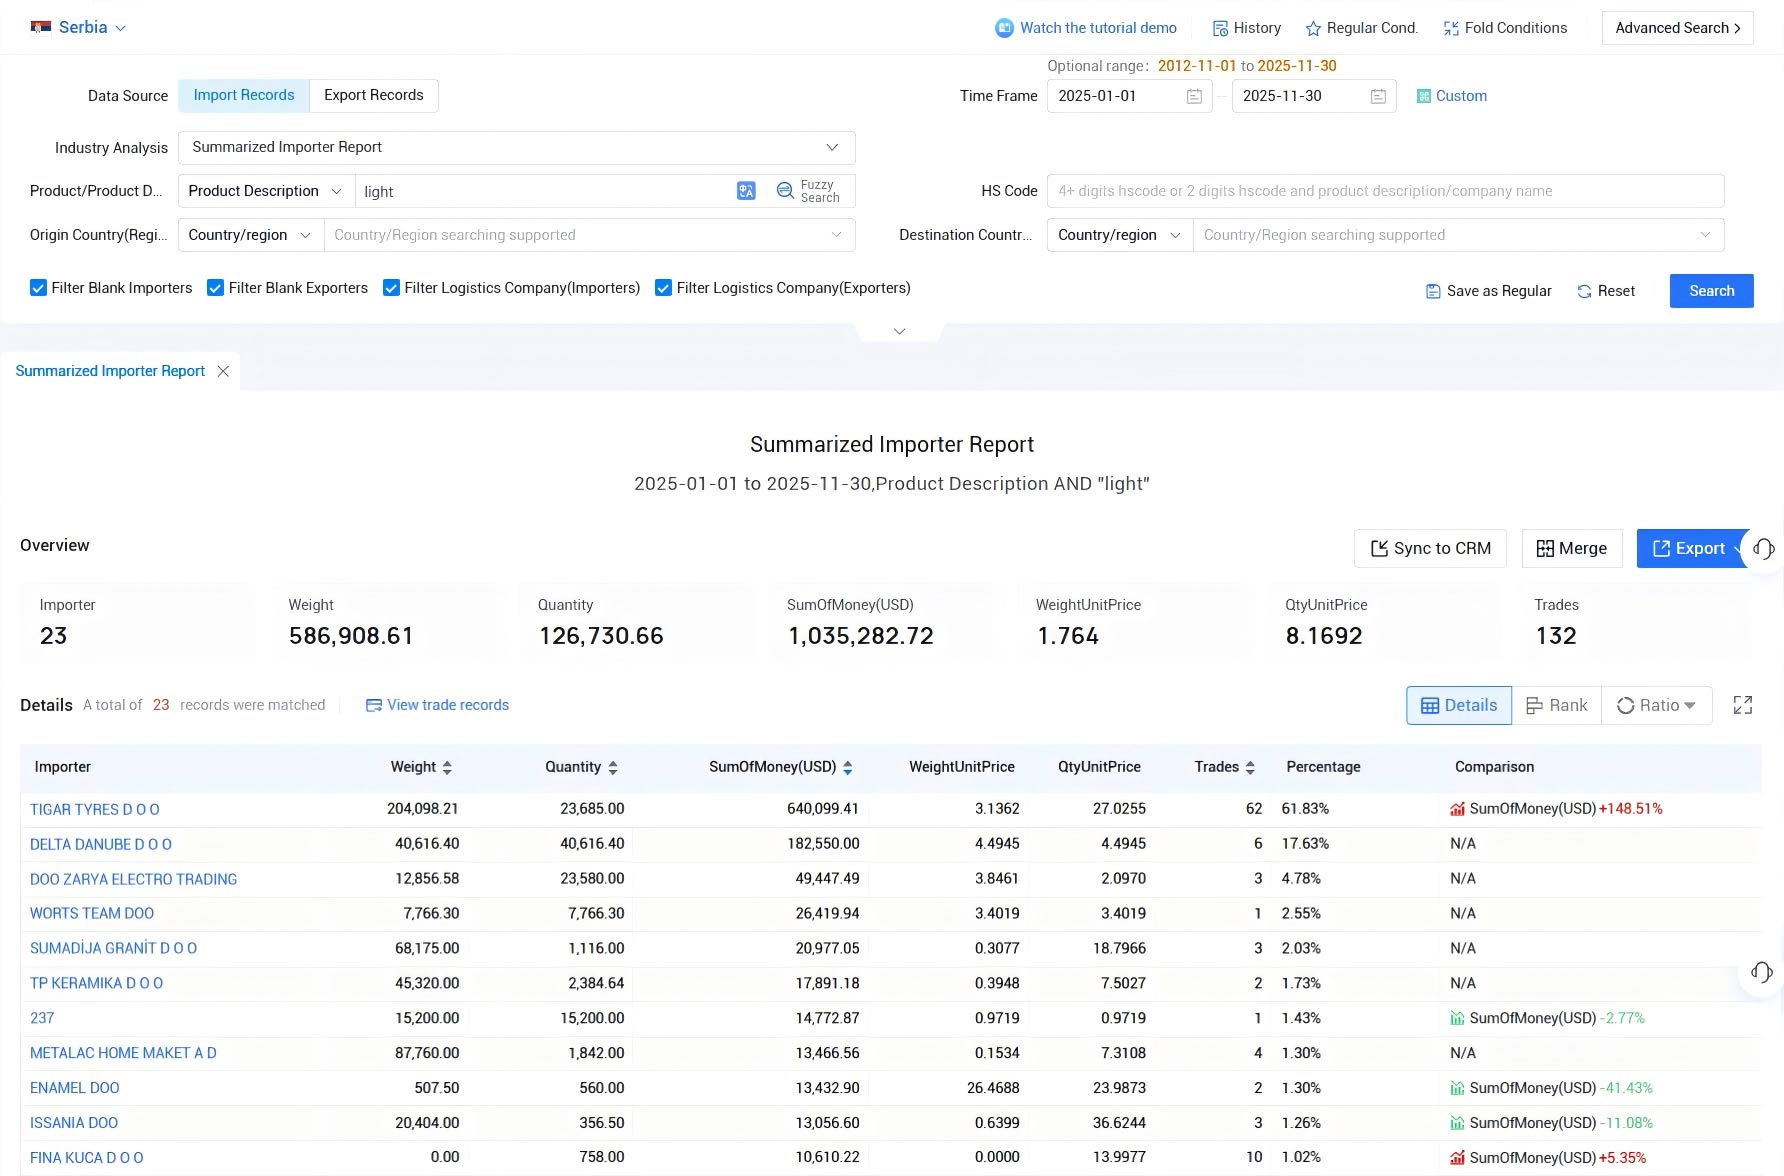Click ENAMEL DOO comparison chart icon
Image resolution: width=1784 pixels, height=1176 pixels.
pyautogui.click(x=1458, y=1088)
